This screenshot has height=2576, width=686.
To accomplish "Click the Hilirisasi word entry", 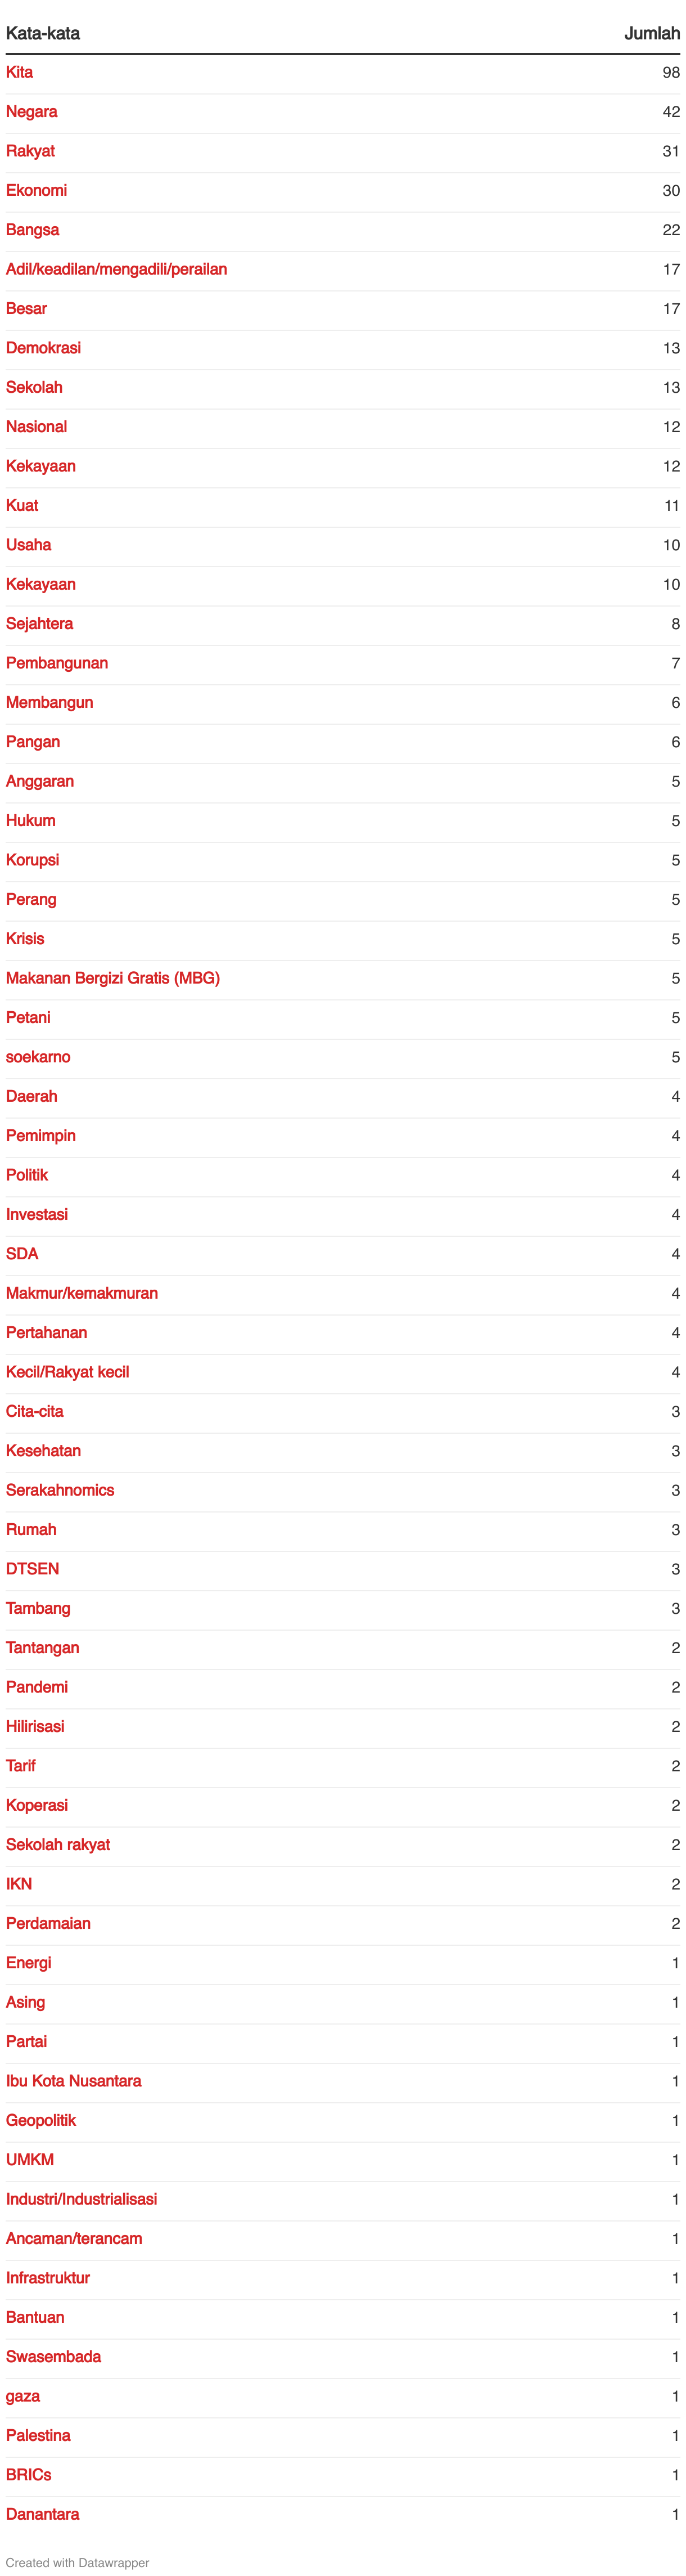I will click(35, 1726).
